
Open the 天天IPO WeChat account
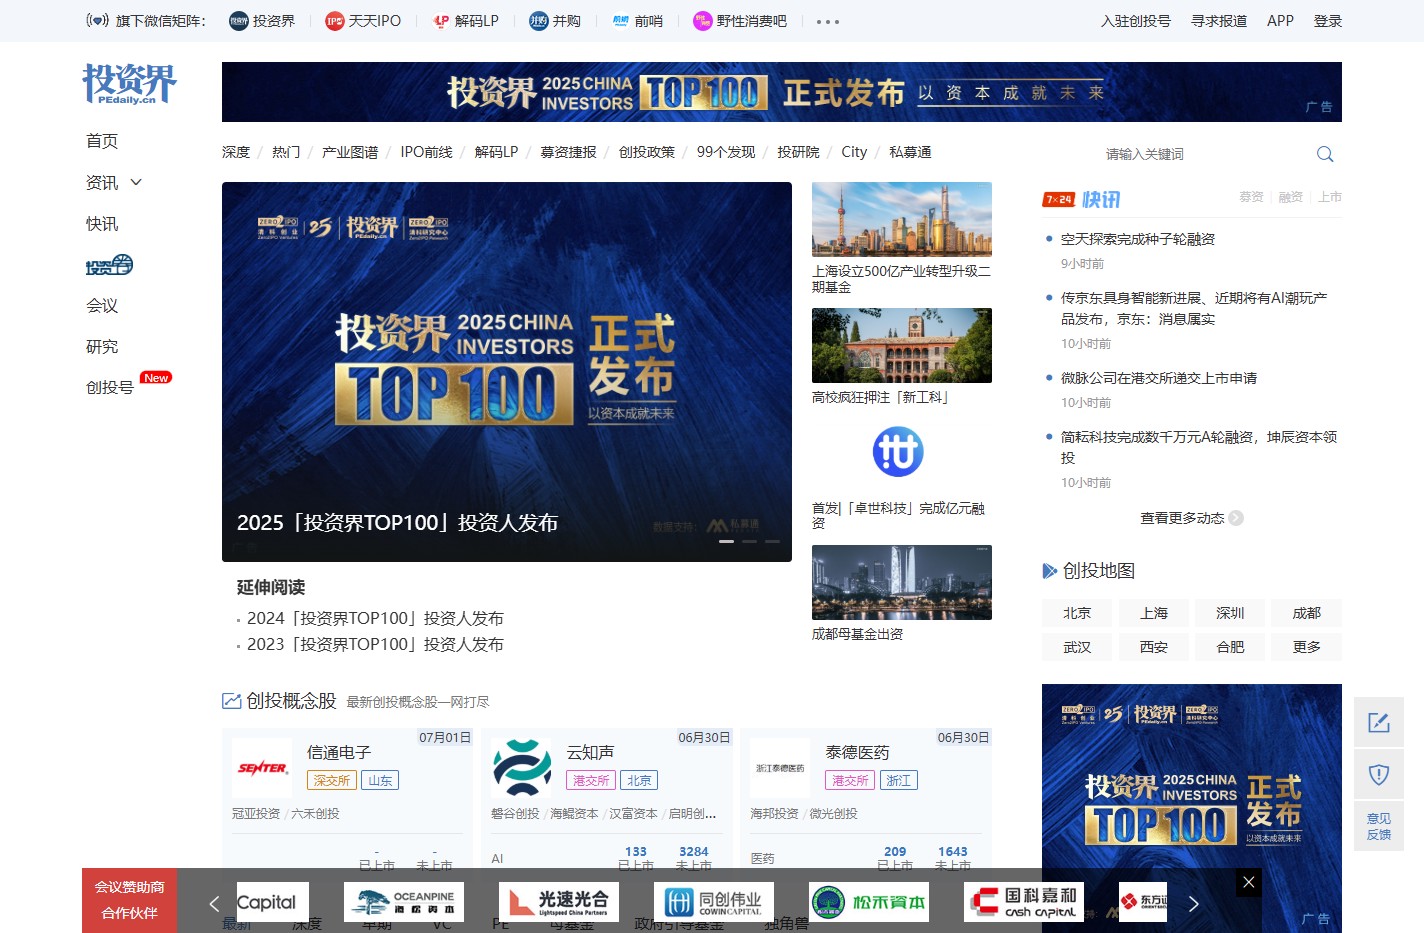coord(363,21)
